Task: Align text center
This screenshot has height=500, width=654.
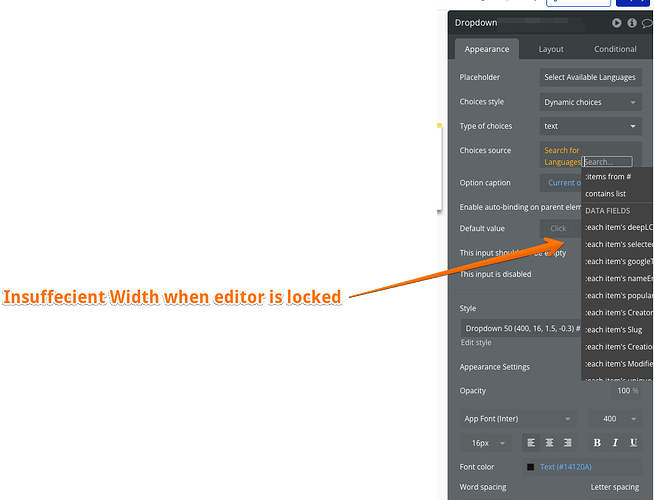Action: (x=549, y=443)
